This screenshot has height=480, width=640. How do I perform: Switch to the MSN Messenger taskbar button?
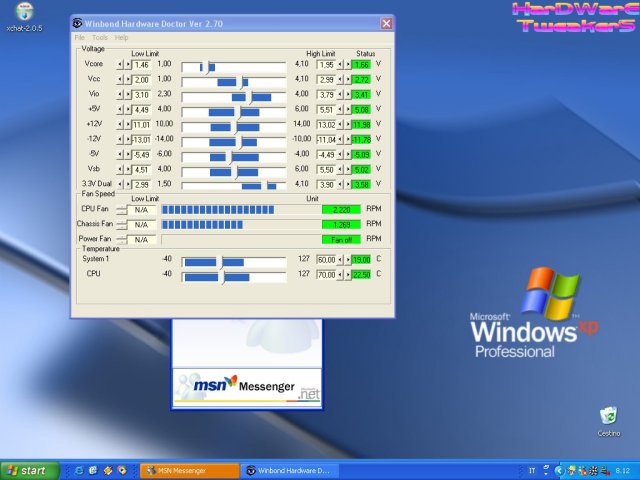tap(190, 471)
